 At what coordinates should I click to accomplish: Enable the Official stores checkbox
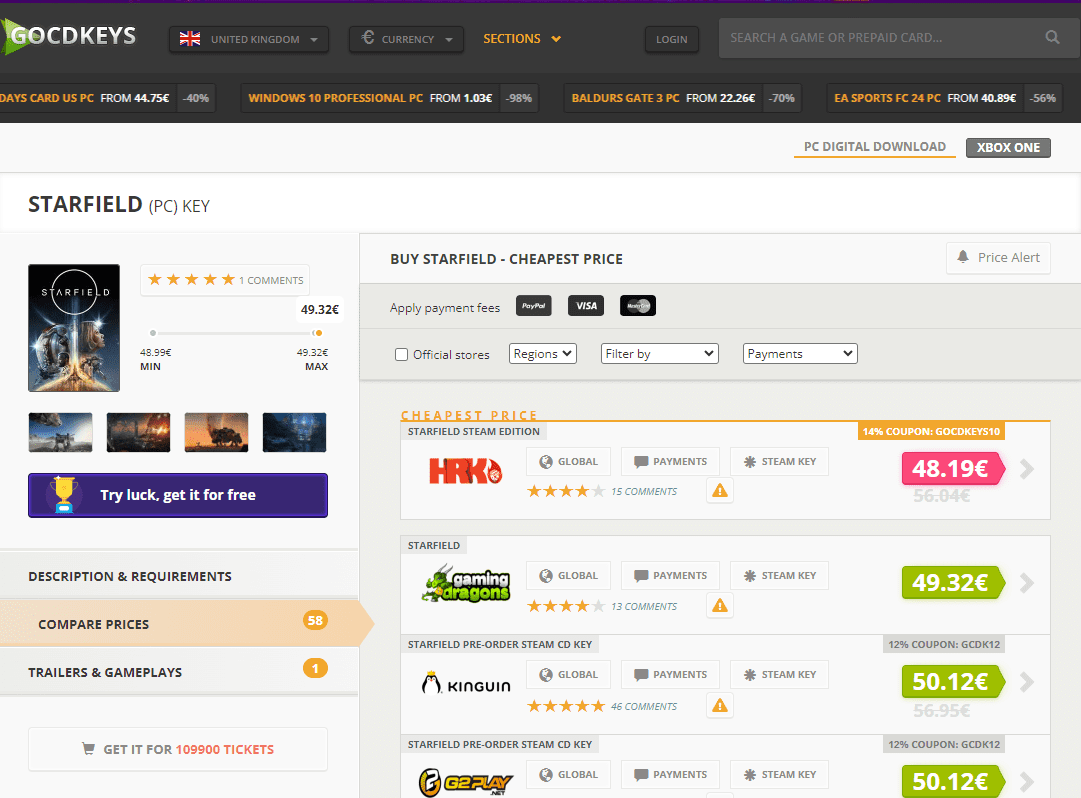pyautogui.click(x=402, y=354)
